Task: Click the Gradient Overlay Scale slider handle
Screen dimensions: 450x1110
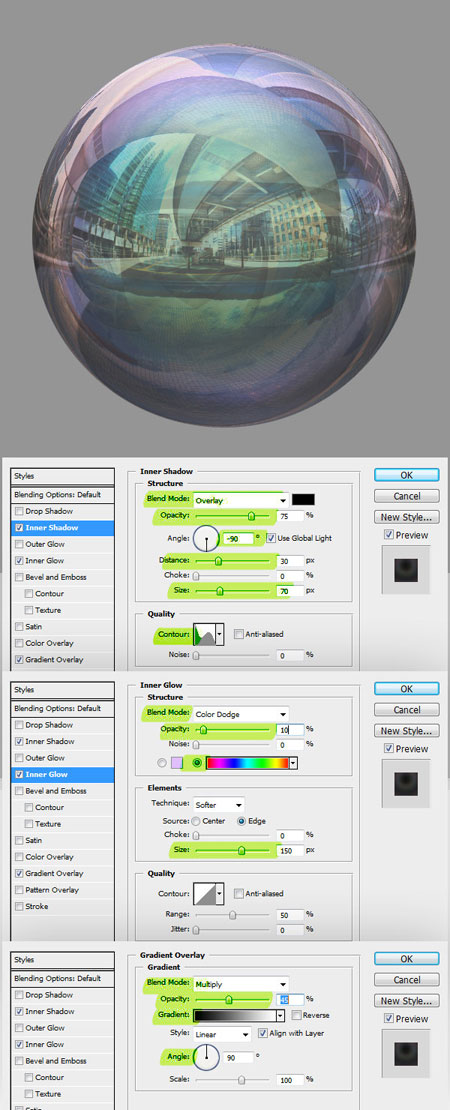Action: 242,1080
